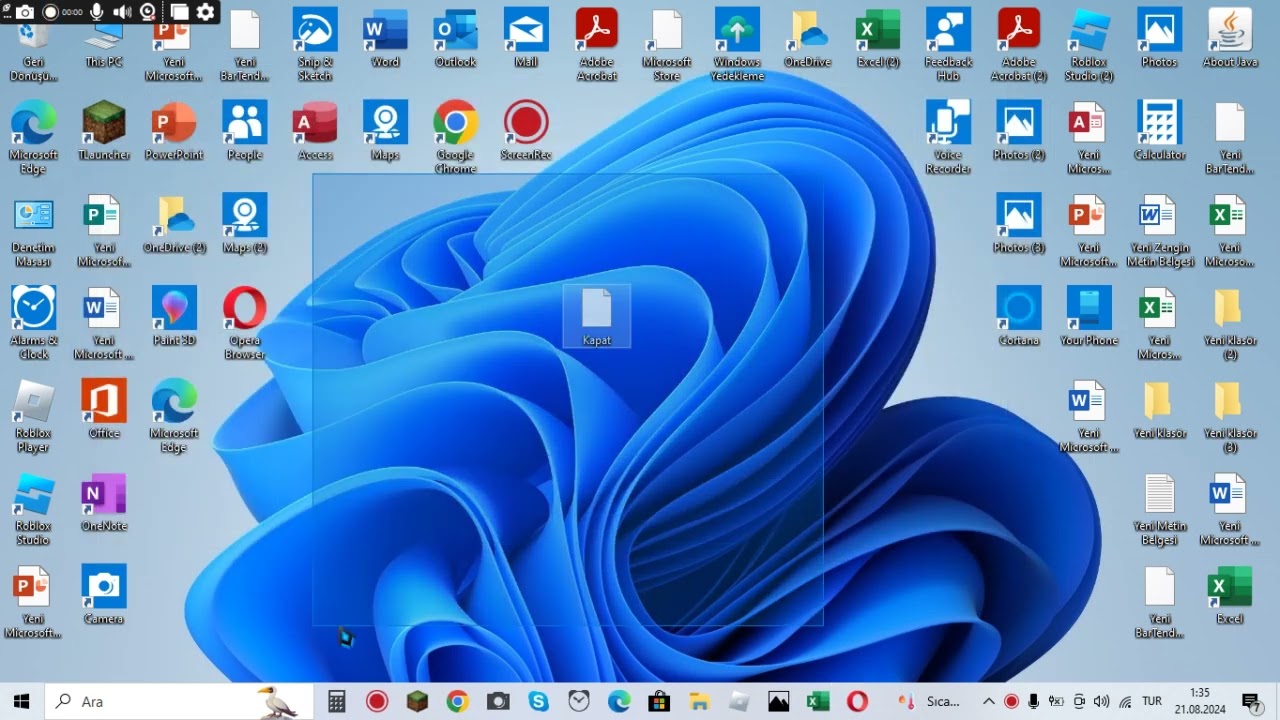Open the Windows Yedekleme shortcut
The height and width of the screenshot is (720, 1280).
[x=737, y=45]
